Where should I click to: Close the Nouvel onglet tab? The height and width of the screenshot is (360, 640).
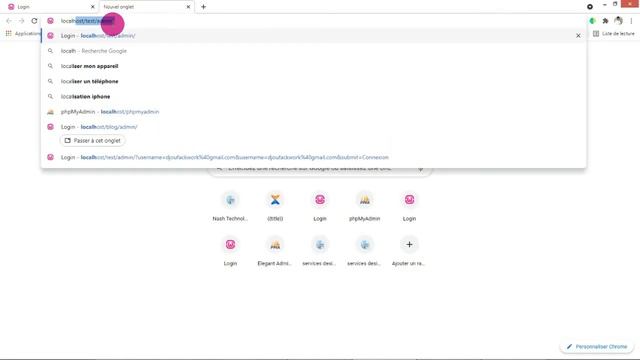188,7
